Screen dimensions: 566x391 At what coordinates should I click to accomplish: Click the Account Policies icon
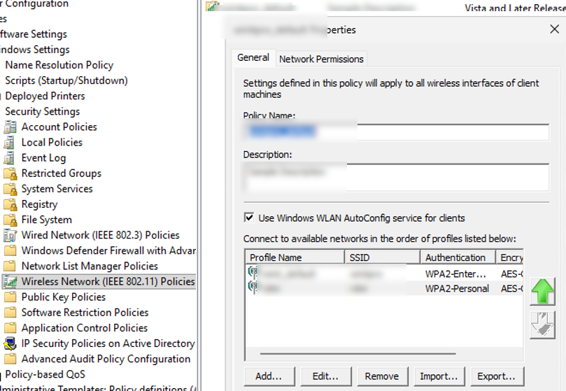click(10, 127)
